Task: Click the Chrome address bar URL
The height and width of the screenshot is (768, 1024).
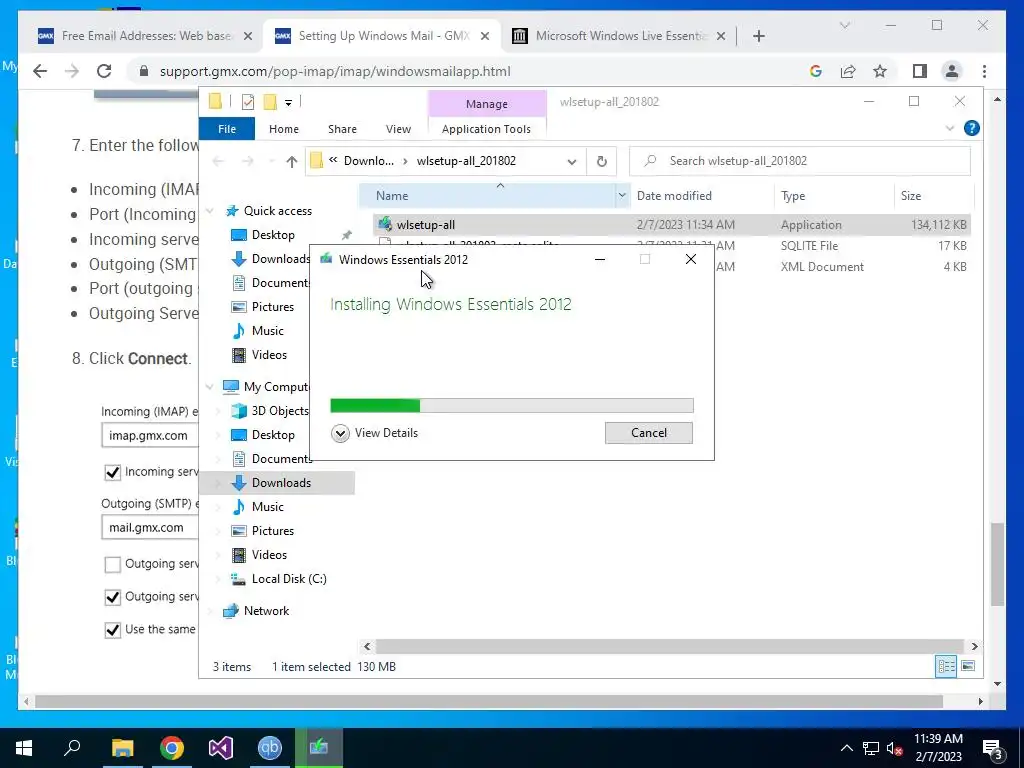Action: click(x=335, y=71)
